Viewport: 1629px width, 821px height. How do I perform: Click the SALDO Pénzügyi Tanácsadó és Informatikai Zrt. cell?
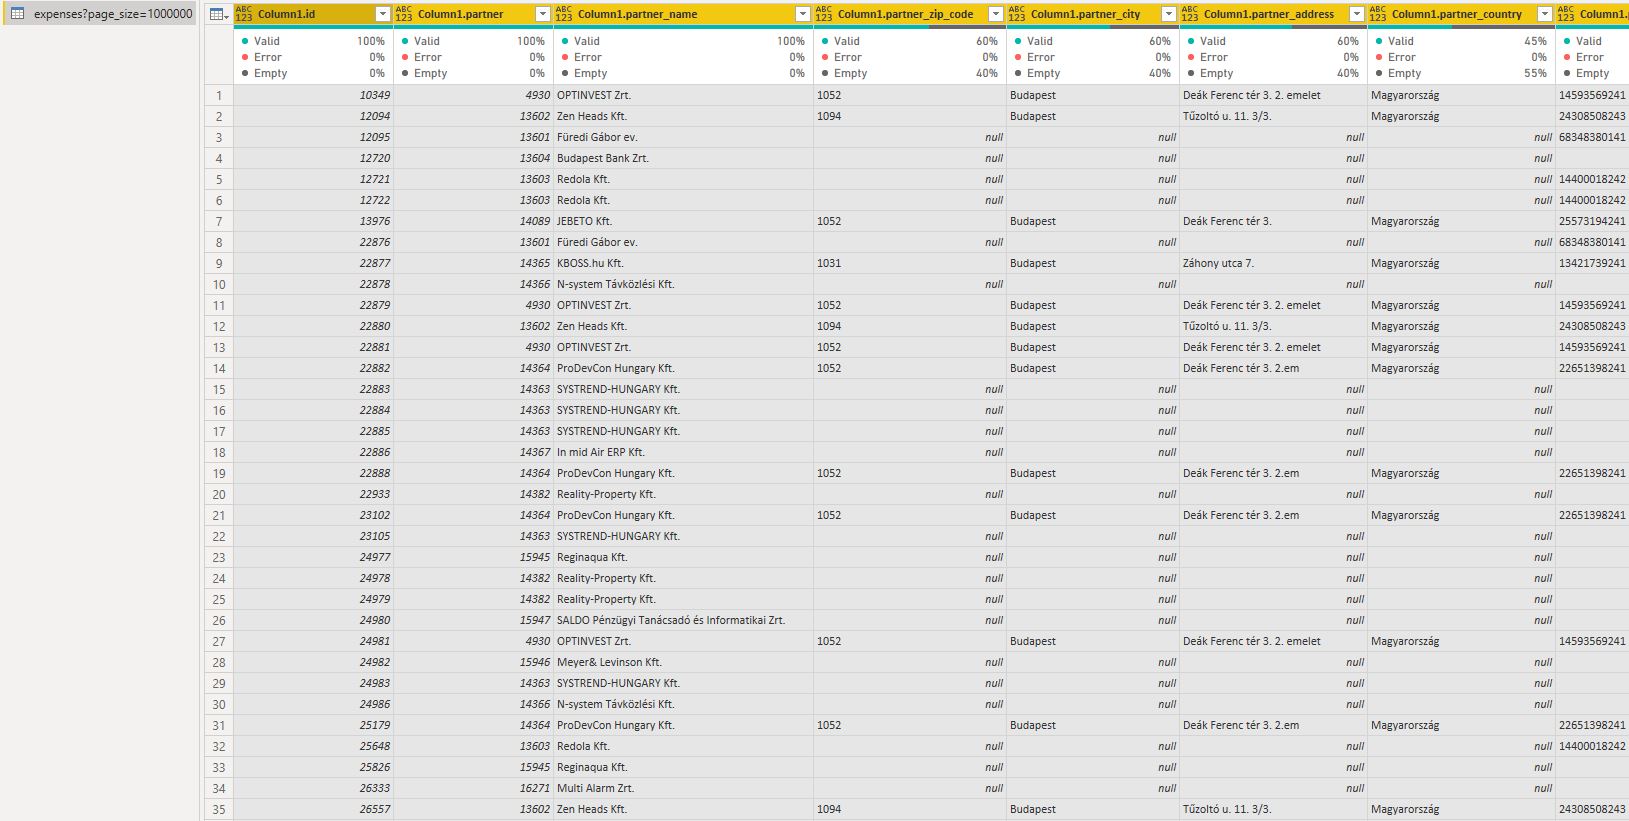[x=683, y=620]
